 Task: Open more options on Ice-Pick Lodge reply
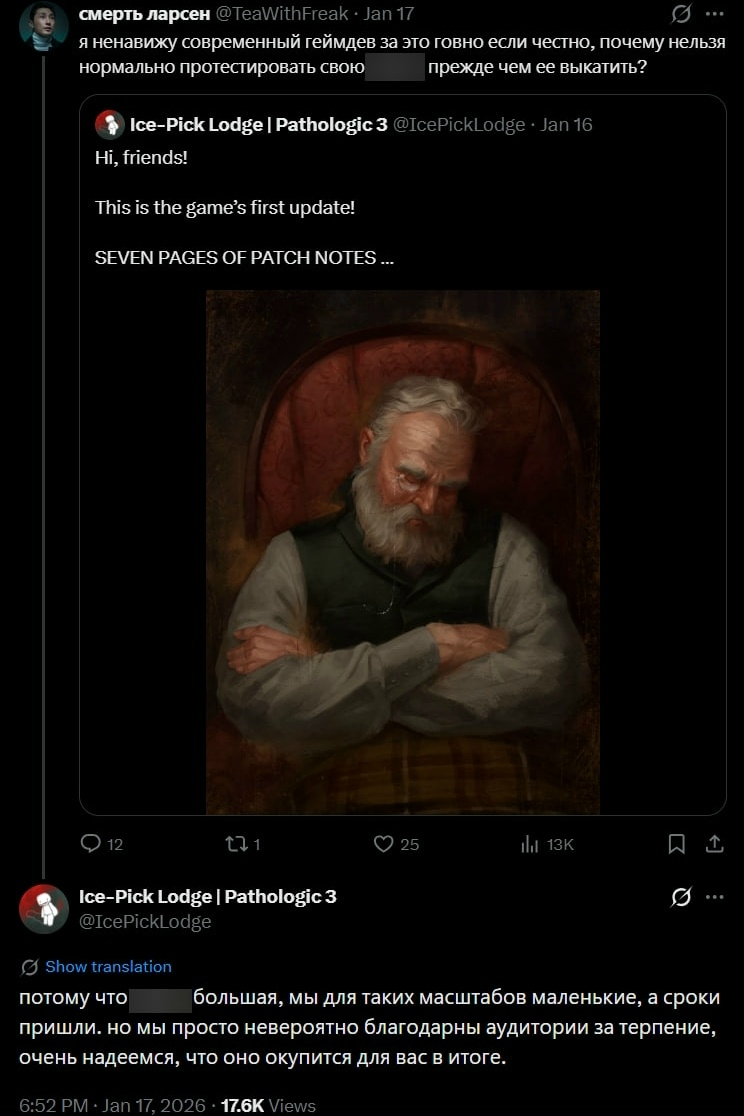coord(713,897)
